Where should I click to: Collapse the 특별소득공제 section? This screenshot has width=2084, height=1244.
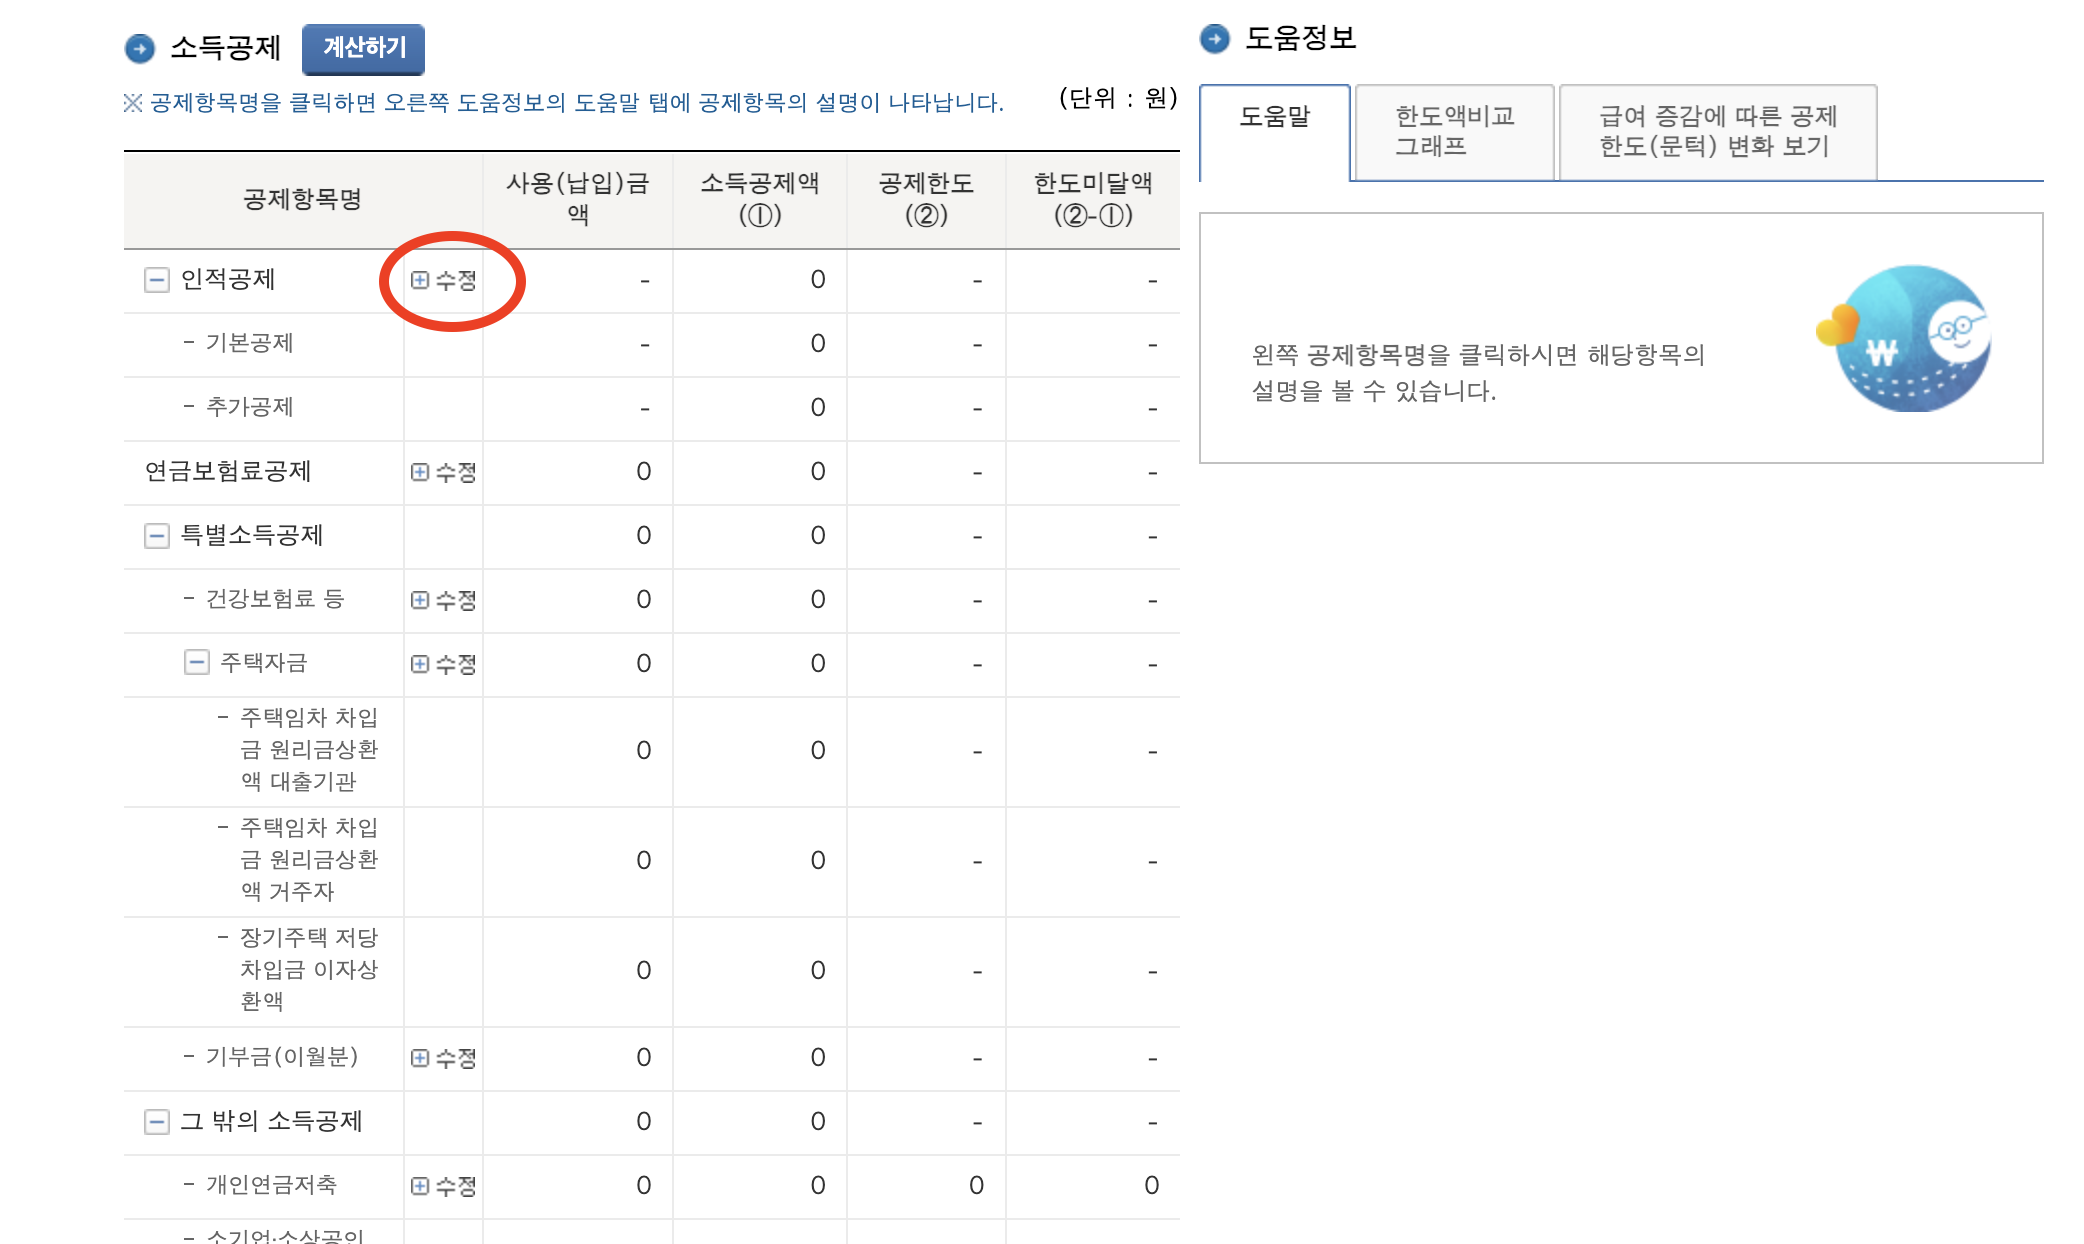157,536
